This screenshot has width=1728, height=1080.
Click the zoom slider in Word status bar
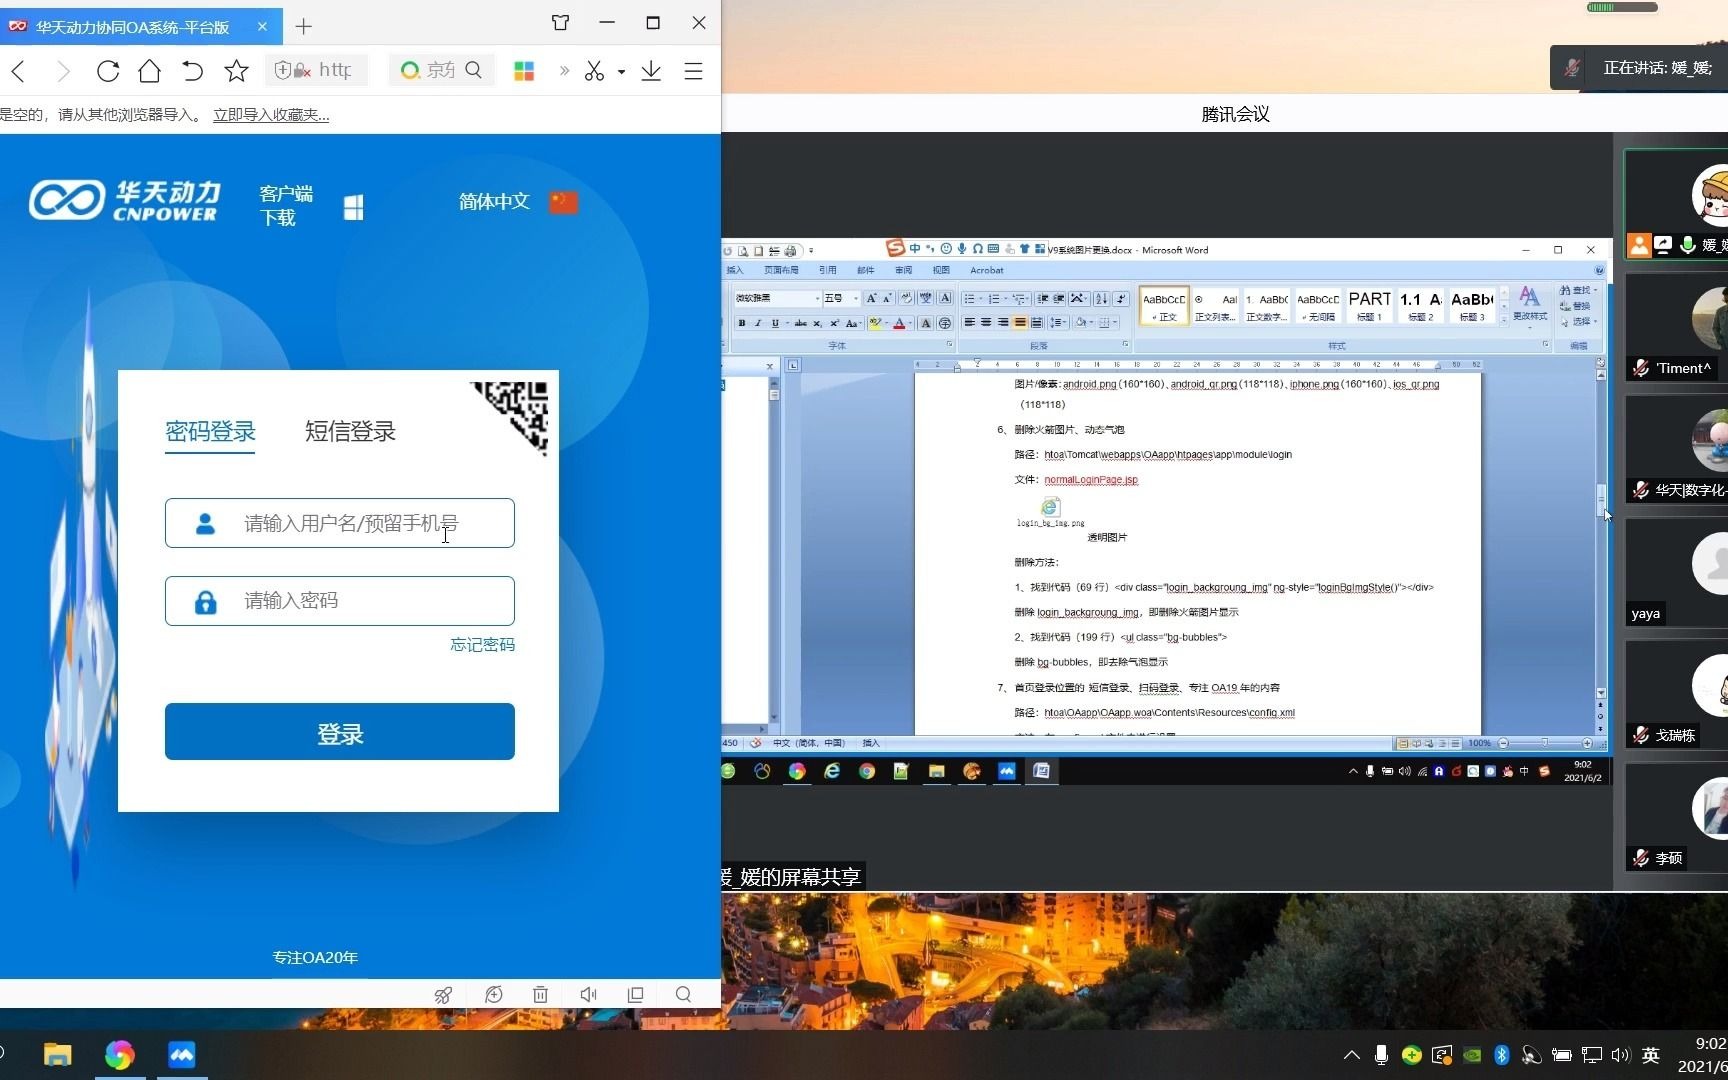(1545, 743)
